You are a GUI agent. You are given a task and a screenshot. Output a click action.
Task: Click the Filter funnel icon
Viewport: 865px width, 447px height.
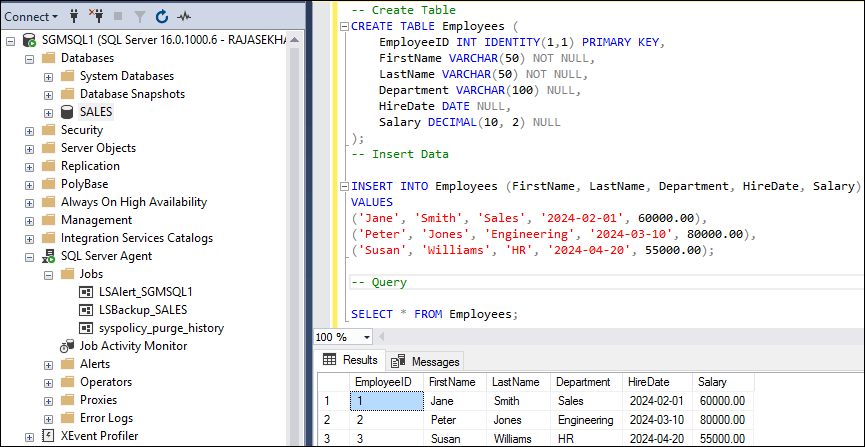pyautogui.click(x=139, y=16)
